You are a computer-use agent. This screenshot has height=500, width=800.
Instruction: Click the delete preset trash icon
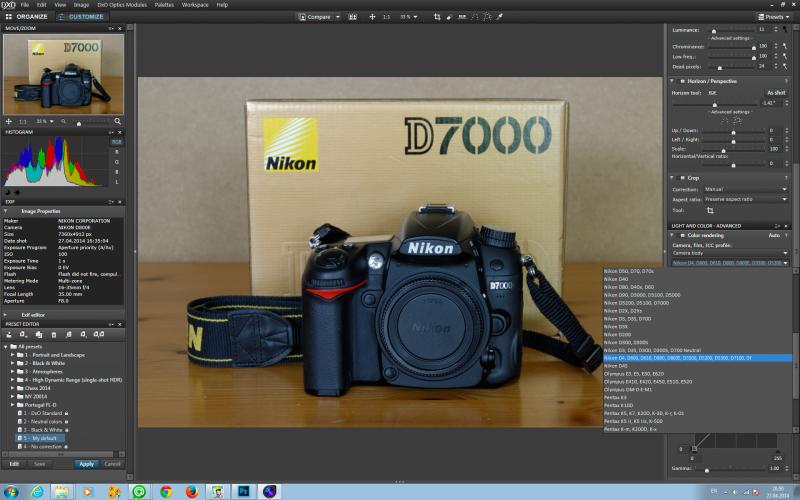tap(54, 335)
